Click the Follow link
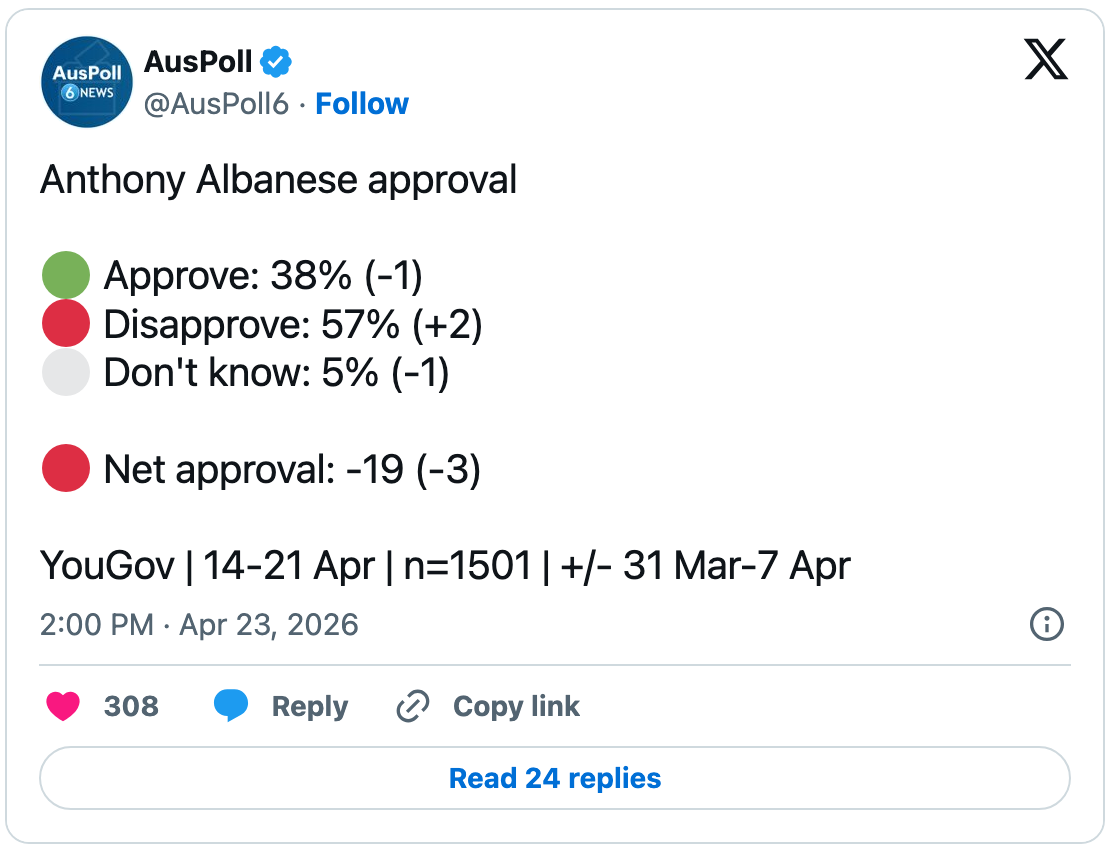This screenshot has height=850, width=1118. point(362,104)
